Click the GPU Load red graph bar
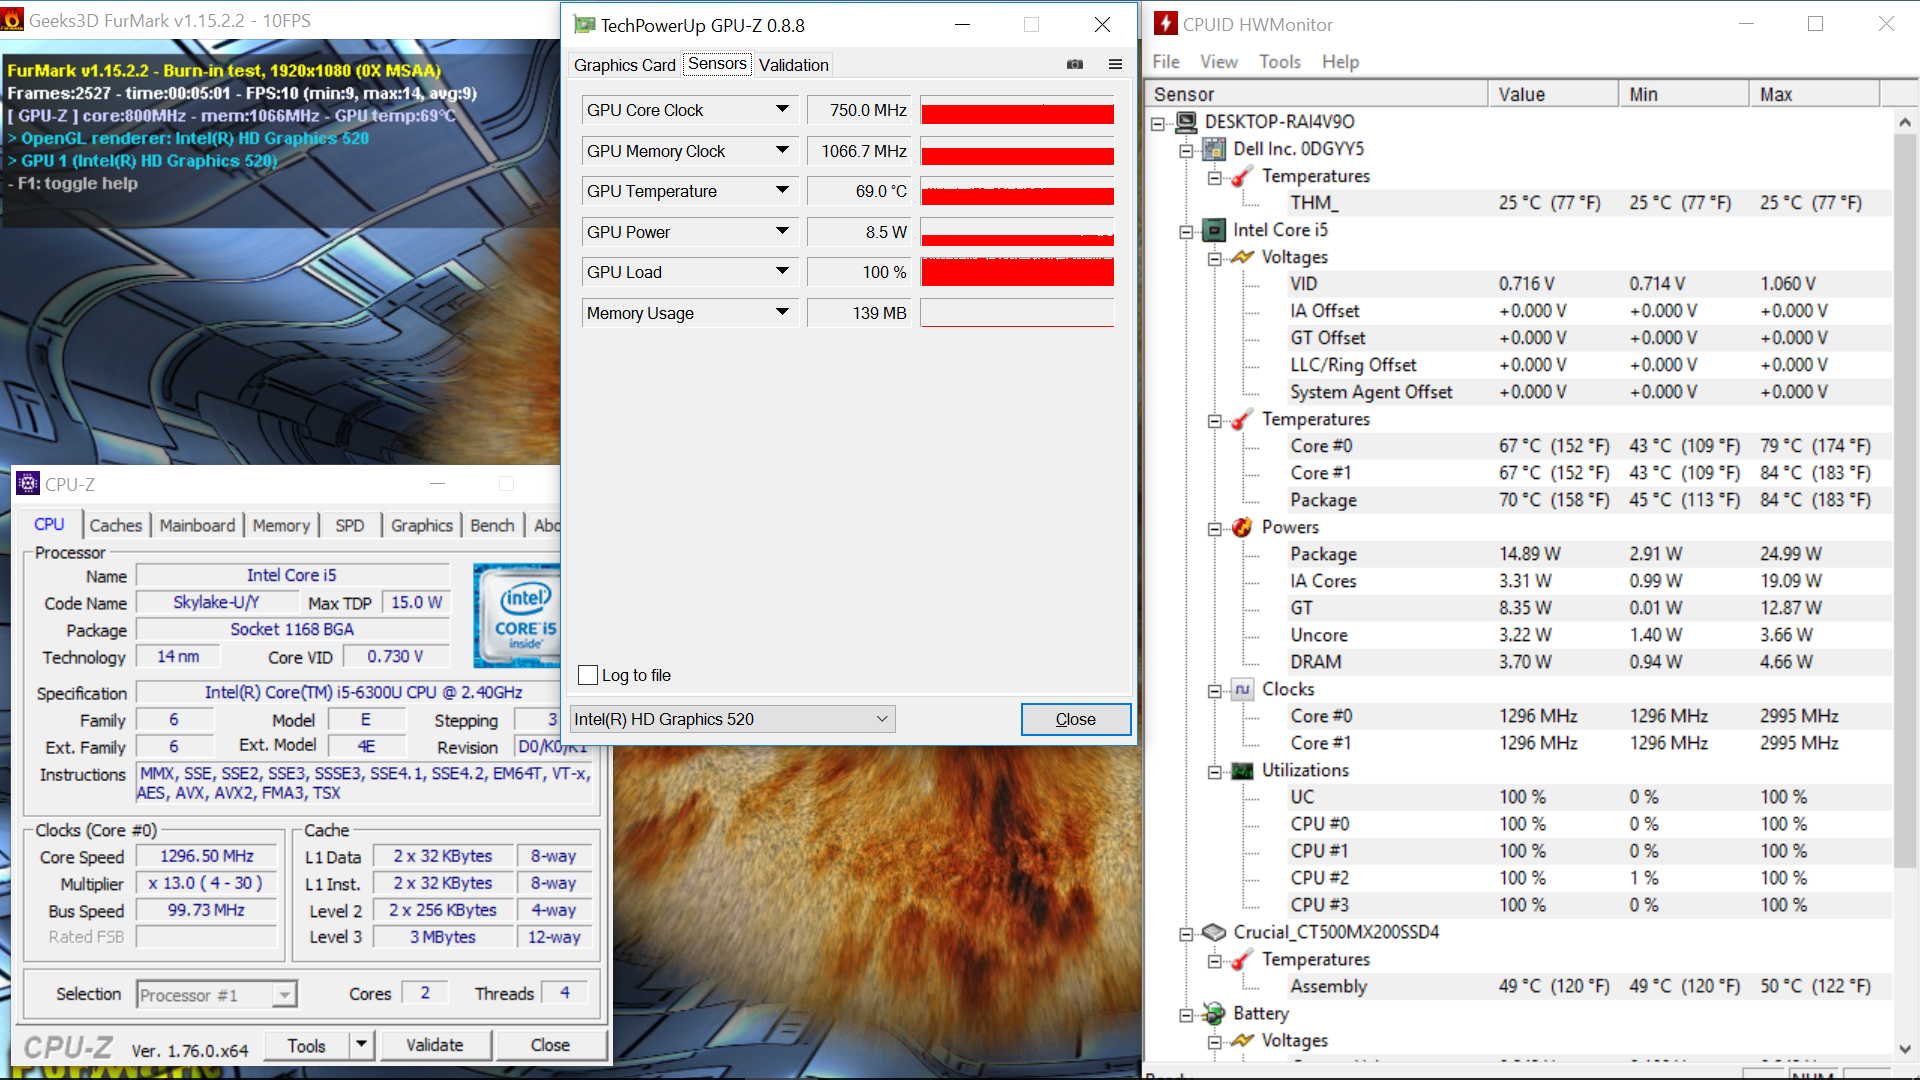 1017,272
